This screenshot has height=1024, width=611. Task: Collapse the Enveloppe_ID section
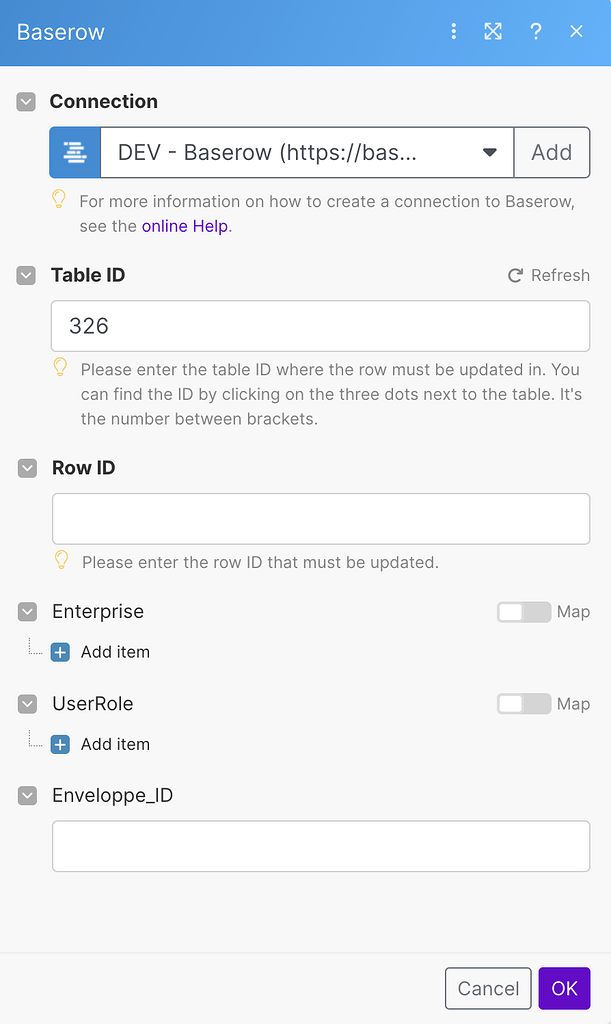(26, 795)
